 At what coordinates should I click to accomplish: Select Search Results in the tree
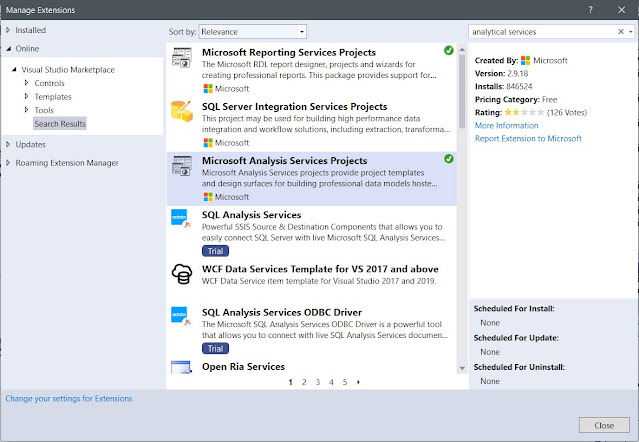60,124
